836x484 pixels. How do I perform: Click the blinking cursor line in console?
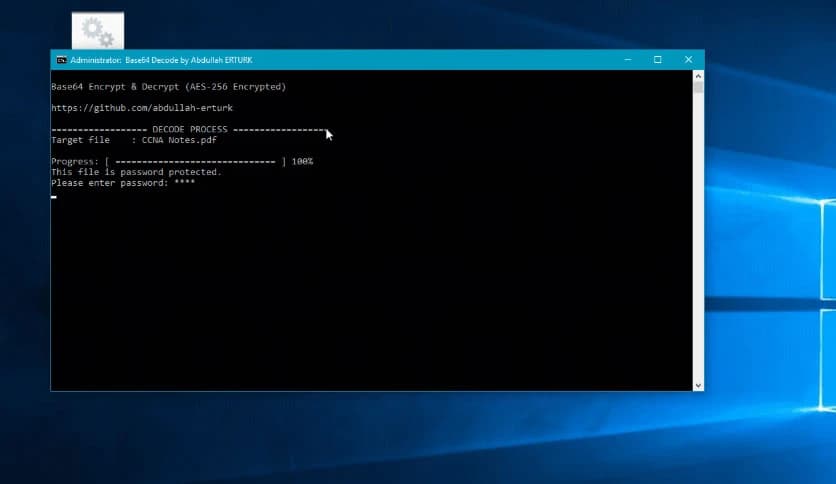coord(54,197)
